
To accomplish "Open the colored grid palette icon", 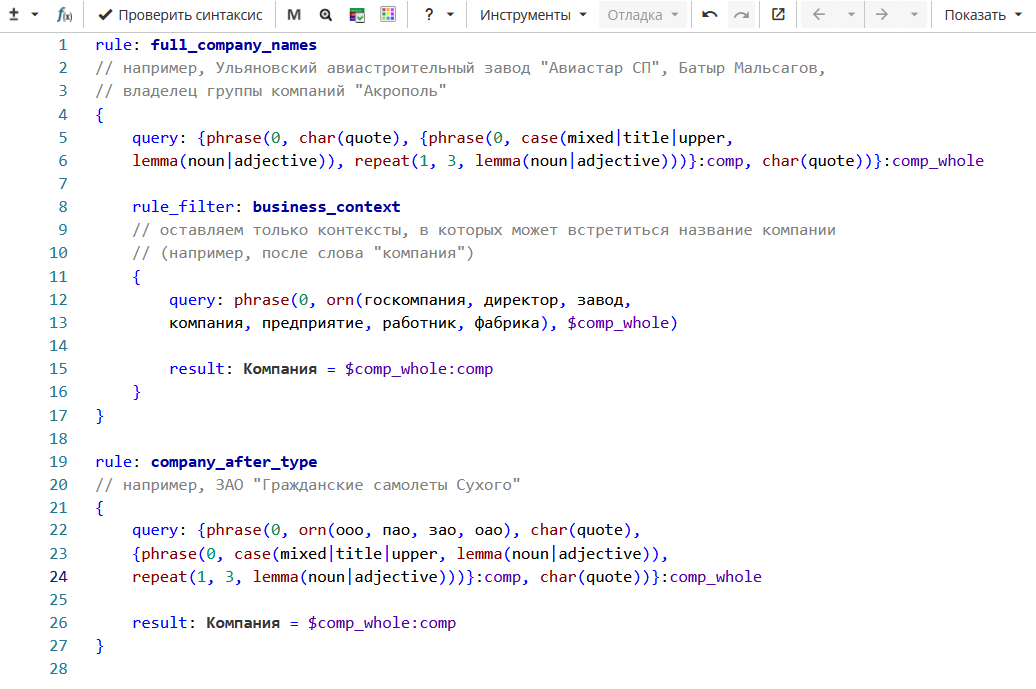I will [388, 14].
